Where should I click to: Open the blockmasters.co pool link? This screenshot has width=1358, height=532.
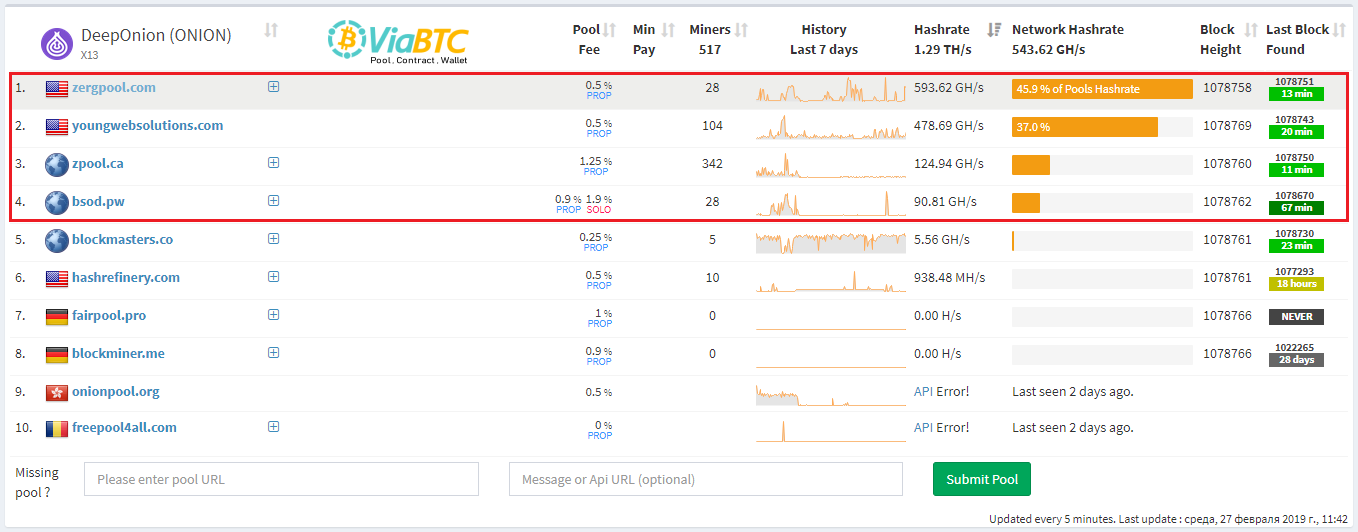coord(122,239)
